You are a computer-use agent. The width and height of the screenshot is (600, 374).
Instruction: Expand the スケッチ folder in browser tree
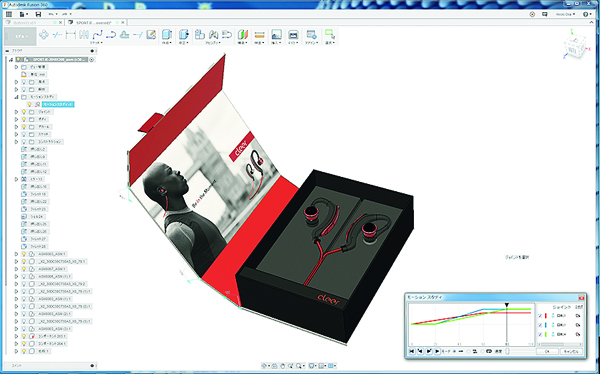[16, 134]
